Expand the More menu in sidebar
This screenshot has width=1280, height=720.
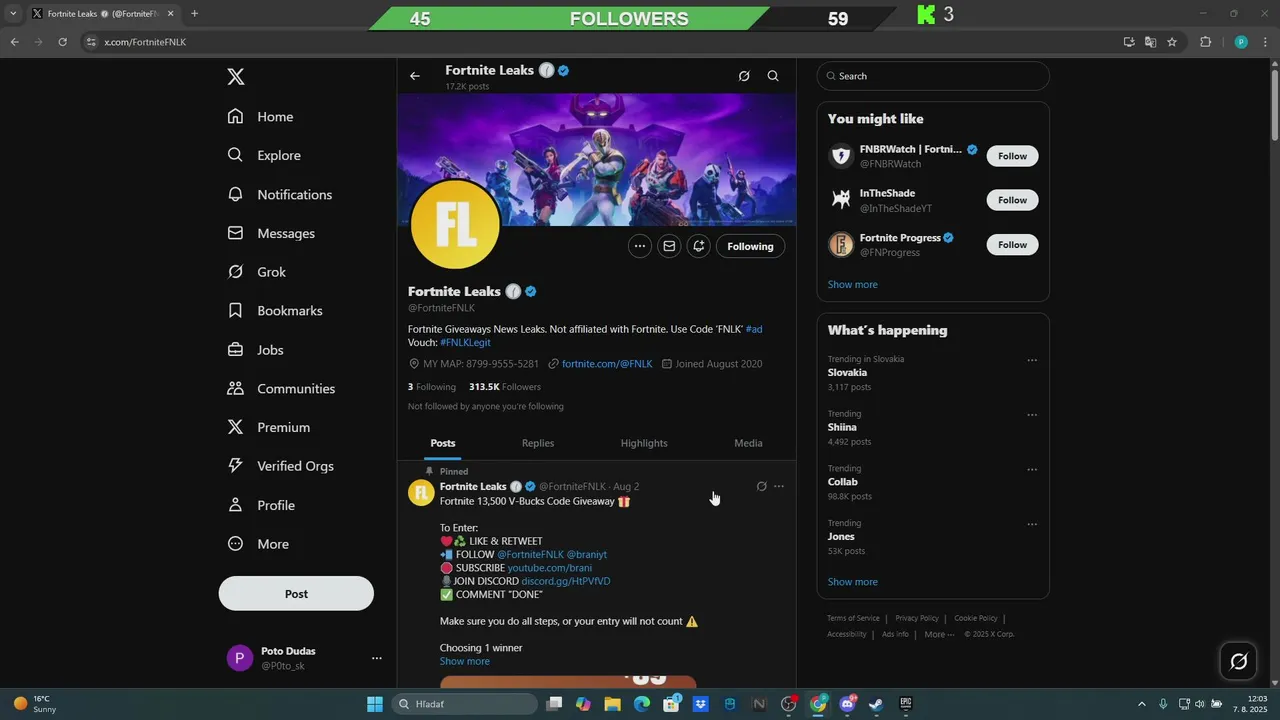(x=258, y=544)
